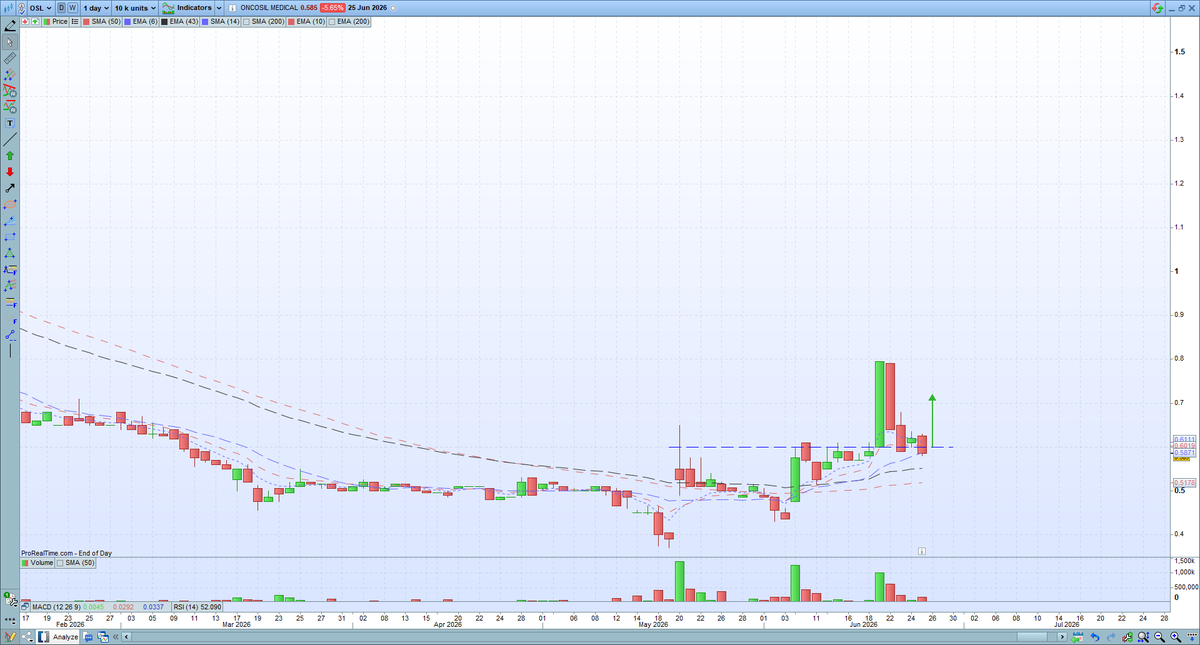The image size is (1200, 645).
Task: Collapse bottom toolbar with double chevron
Action: click(115, 637)
